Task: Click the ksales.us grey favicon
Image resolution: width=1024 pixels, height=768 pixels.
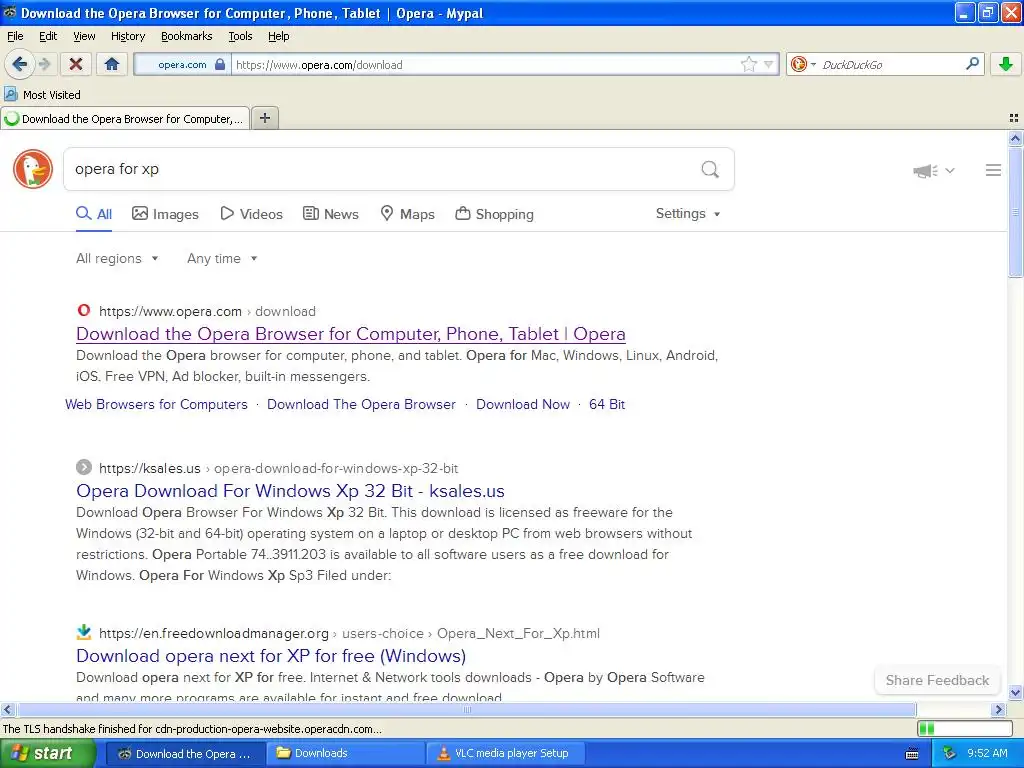Action: click(84, 467)
